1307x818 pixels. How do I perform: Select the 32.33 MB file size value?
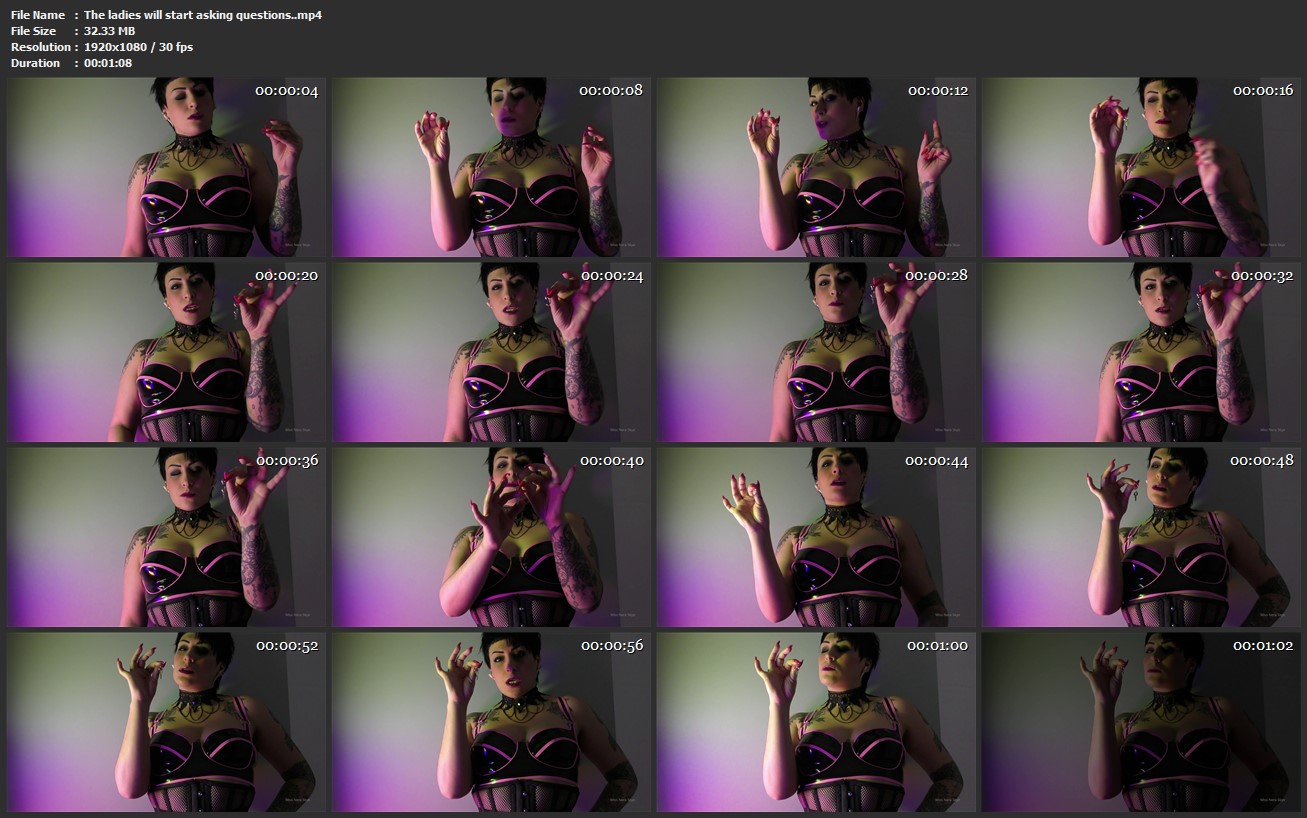(109, 31)
